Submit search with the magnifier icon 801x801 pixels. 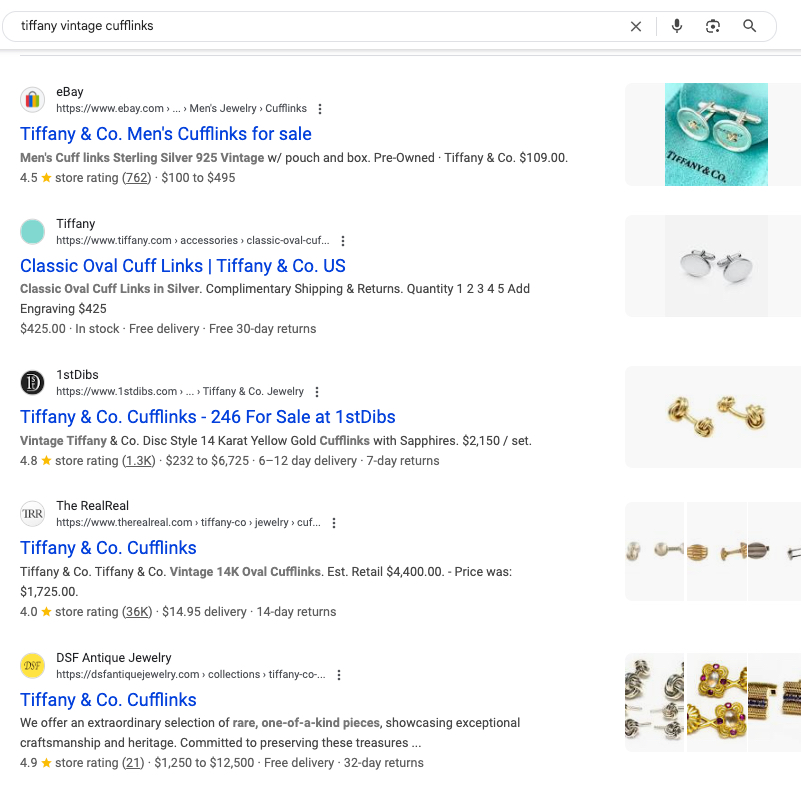(x=749, y=26)
